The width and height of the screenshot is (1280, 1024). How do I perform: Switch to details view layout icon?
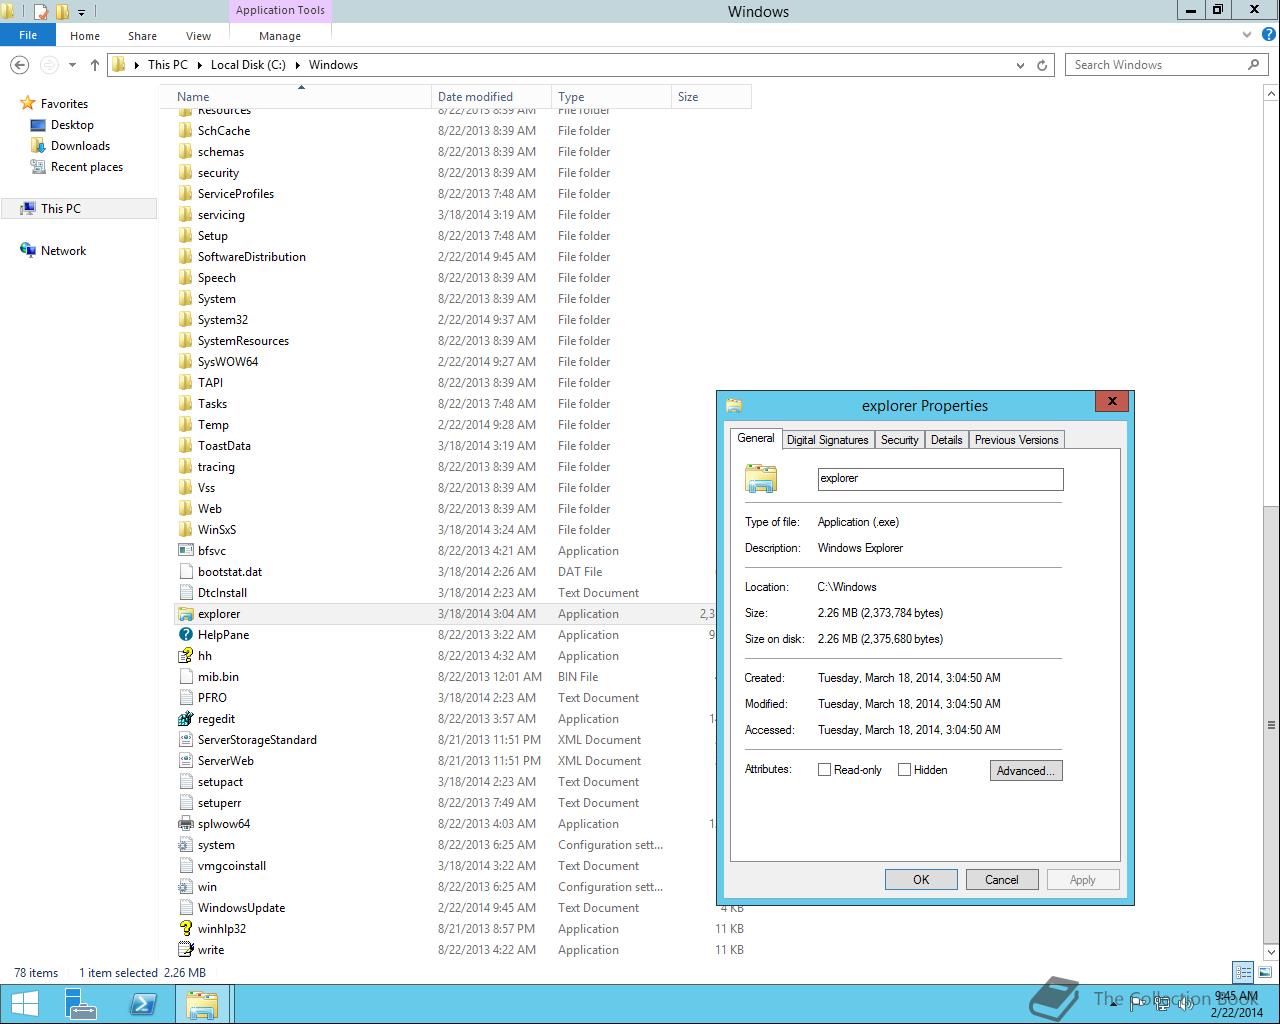[x=1243, y=972]
